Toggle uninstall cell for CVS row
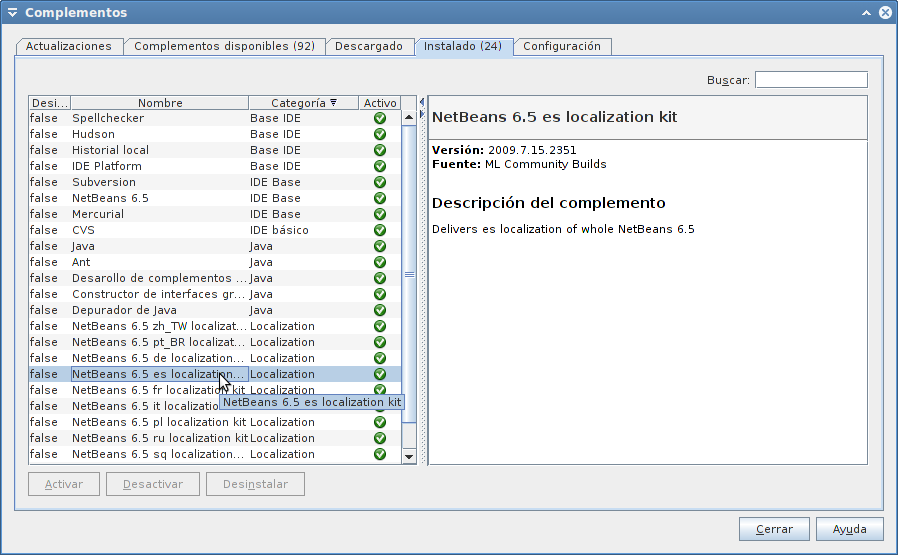Image resolution: width=898 pixels, height=555 pixels. (50, 230)
